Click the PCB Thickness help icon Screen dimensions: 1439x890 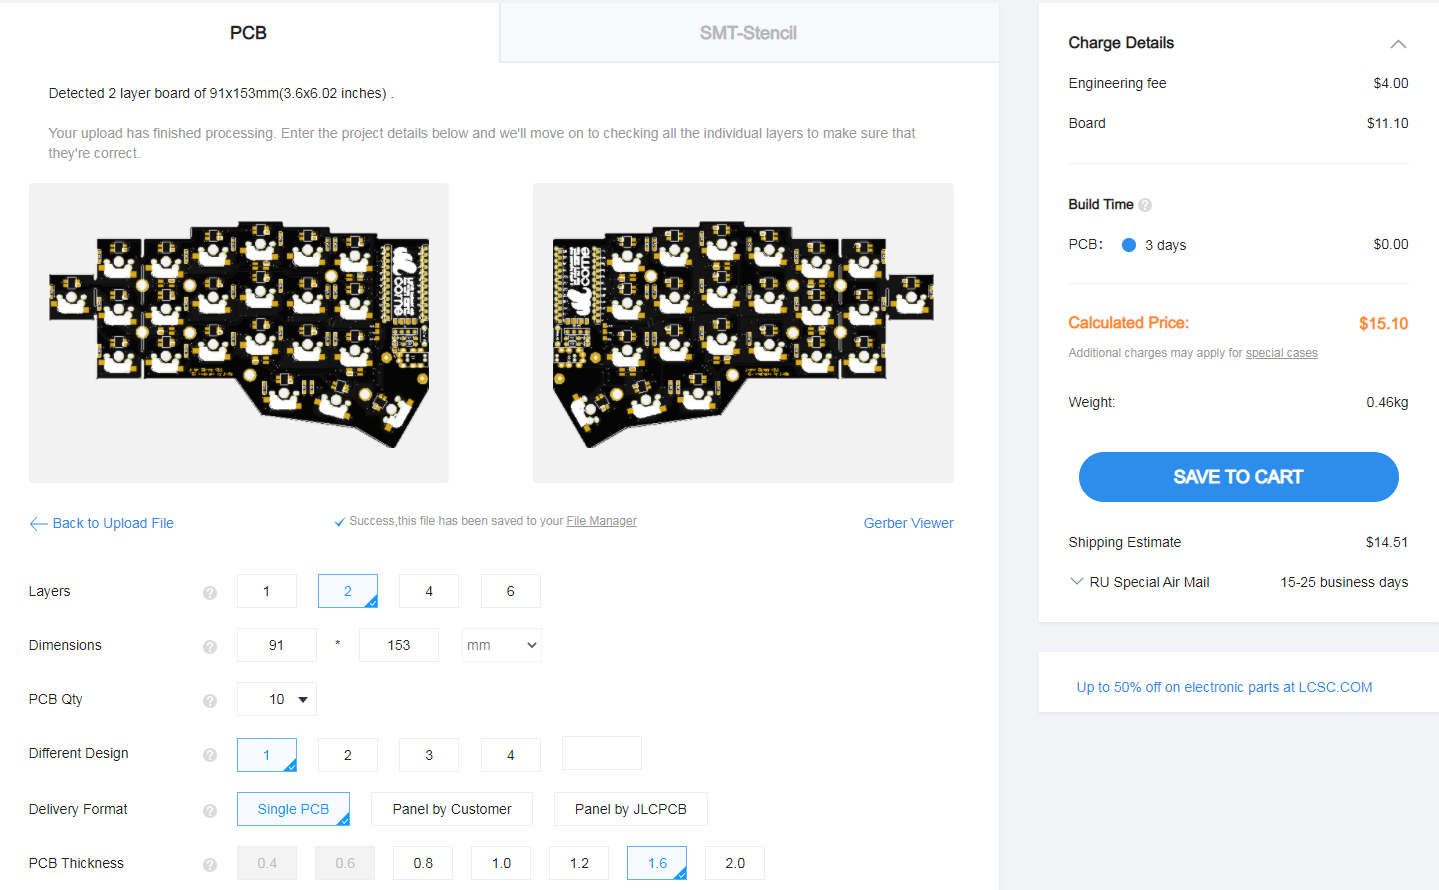pyautogui.click(x=210, y=865)
